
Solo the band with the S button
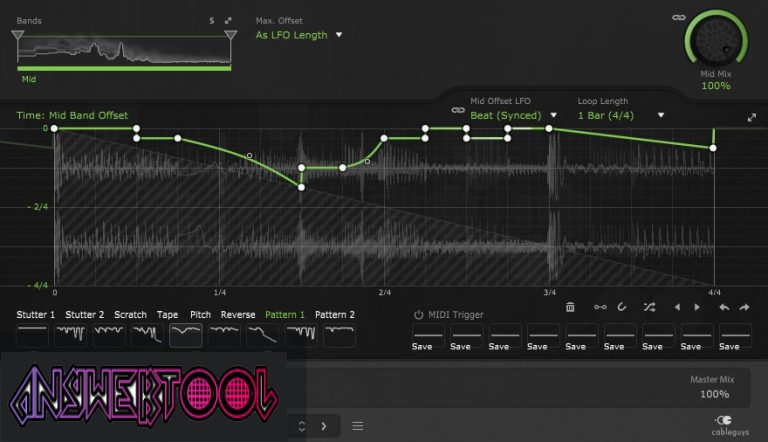click(212, 21)
